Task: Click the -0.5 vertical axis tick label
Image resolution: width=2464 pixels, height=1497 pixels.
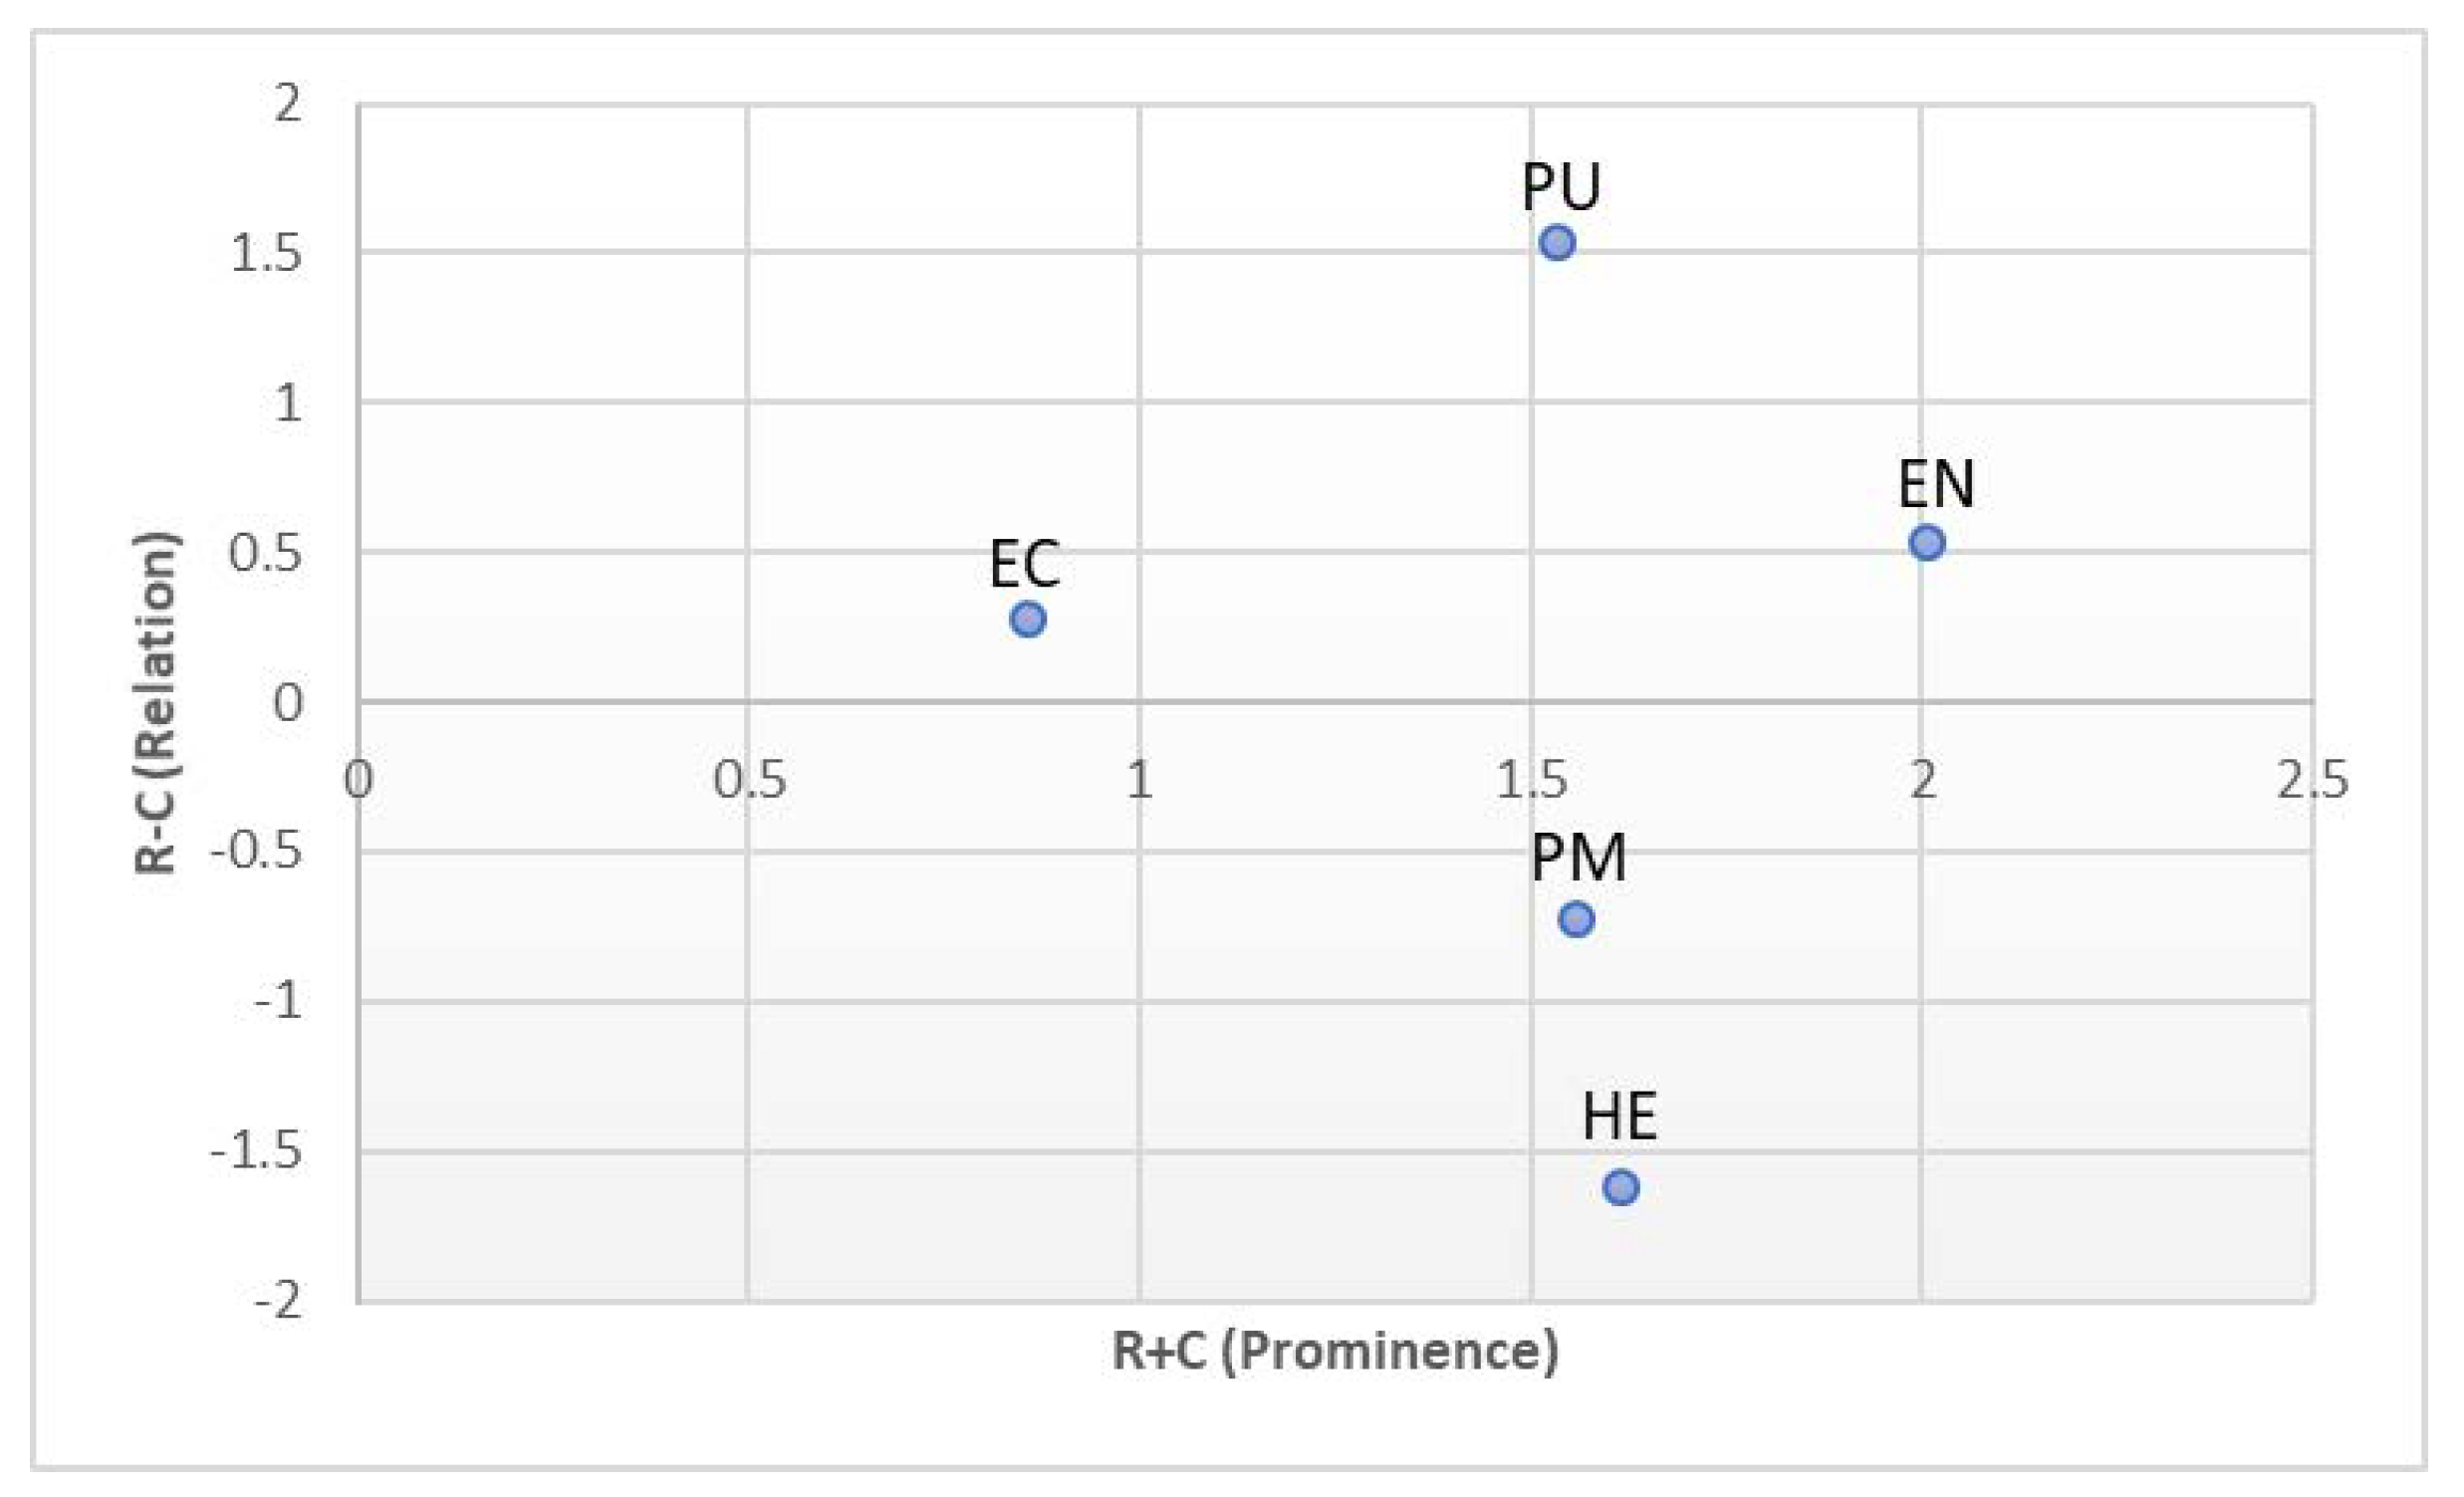Action: [256, 852]
